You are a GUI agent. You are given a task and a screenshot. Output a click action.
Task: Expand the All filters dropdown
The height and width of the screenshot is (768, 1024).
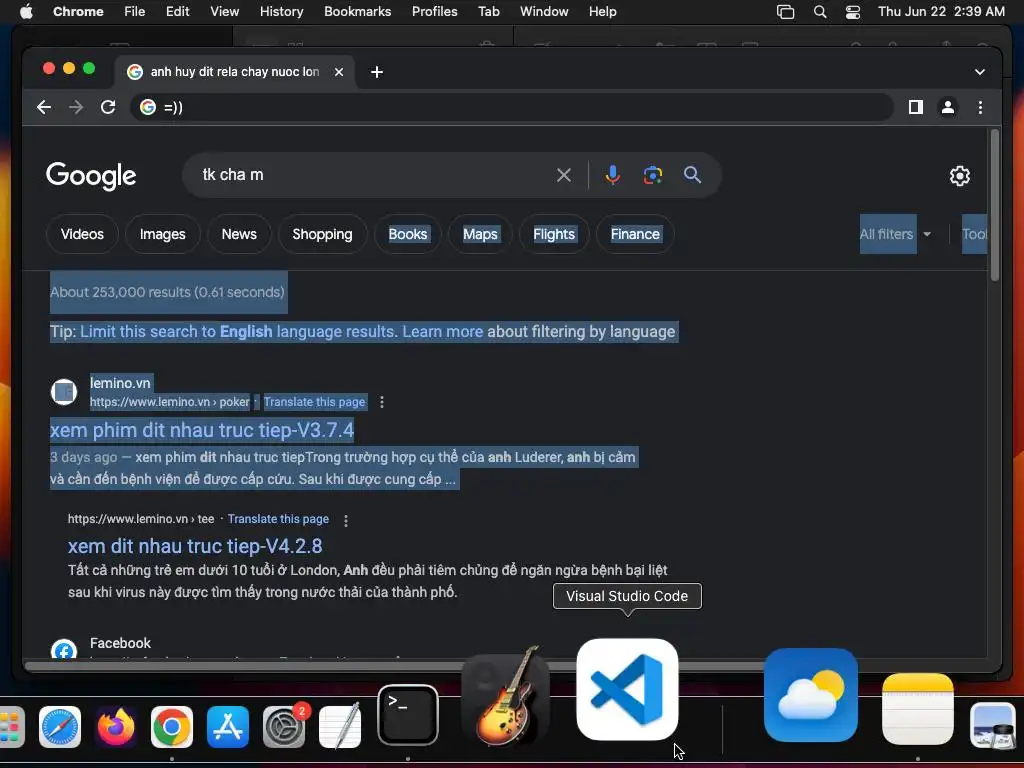(895, 234)
